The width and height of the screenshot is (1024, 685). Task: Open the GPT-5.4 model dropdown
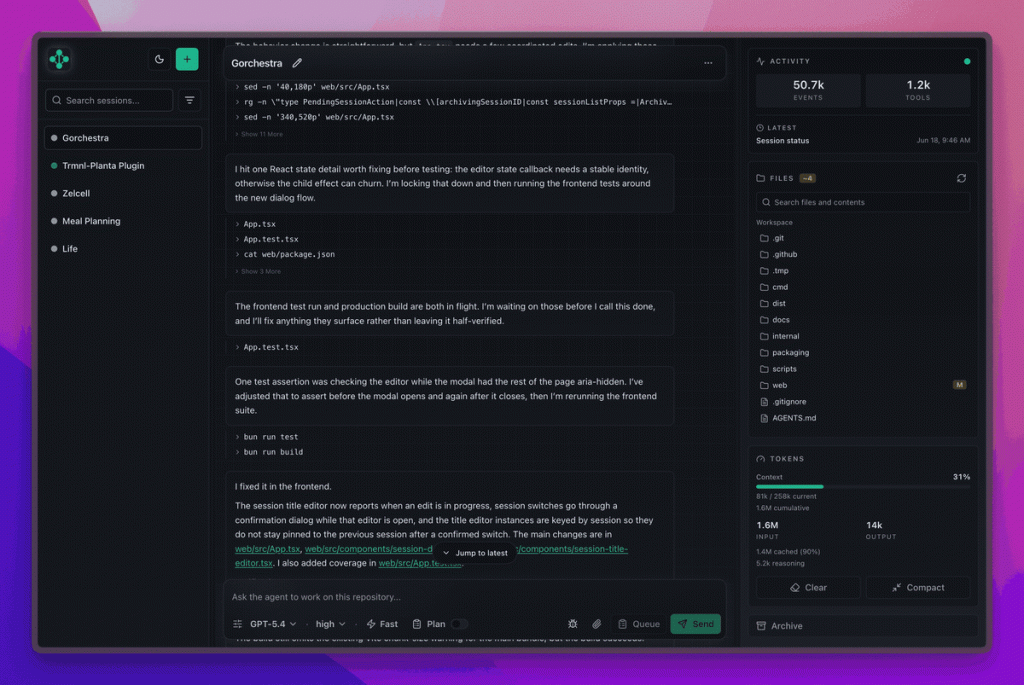[x=273, y=624]
